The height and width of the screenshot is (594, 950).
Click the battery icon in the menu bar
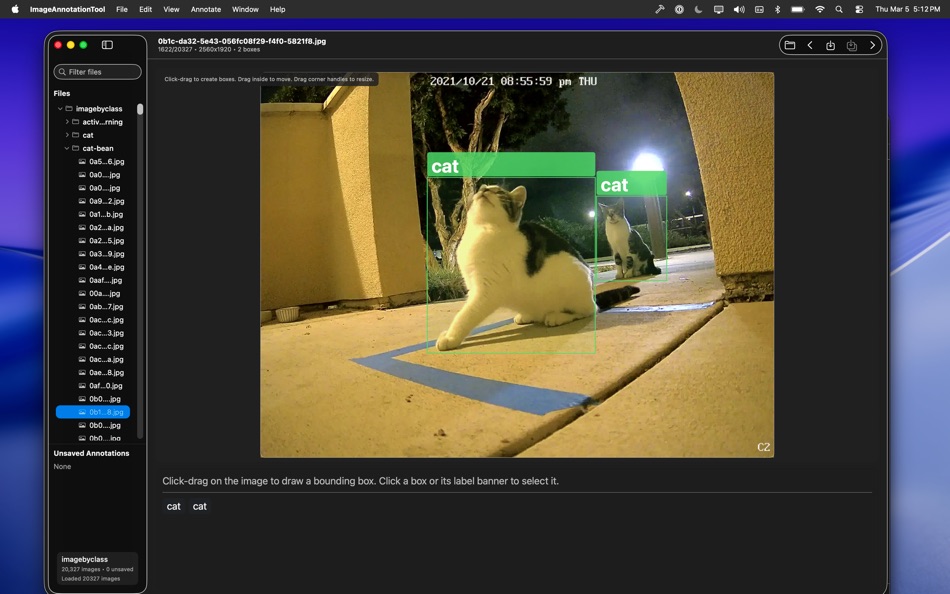pyautogui.click(x=798, y=9)
